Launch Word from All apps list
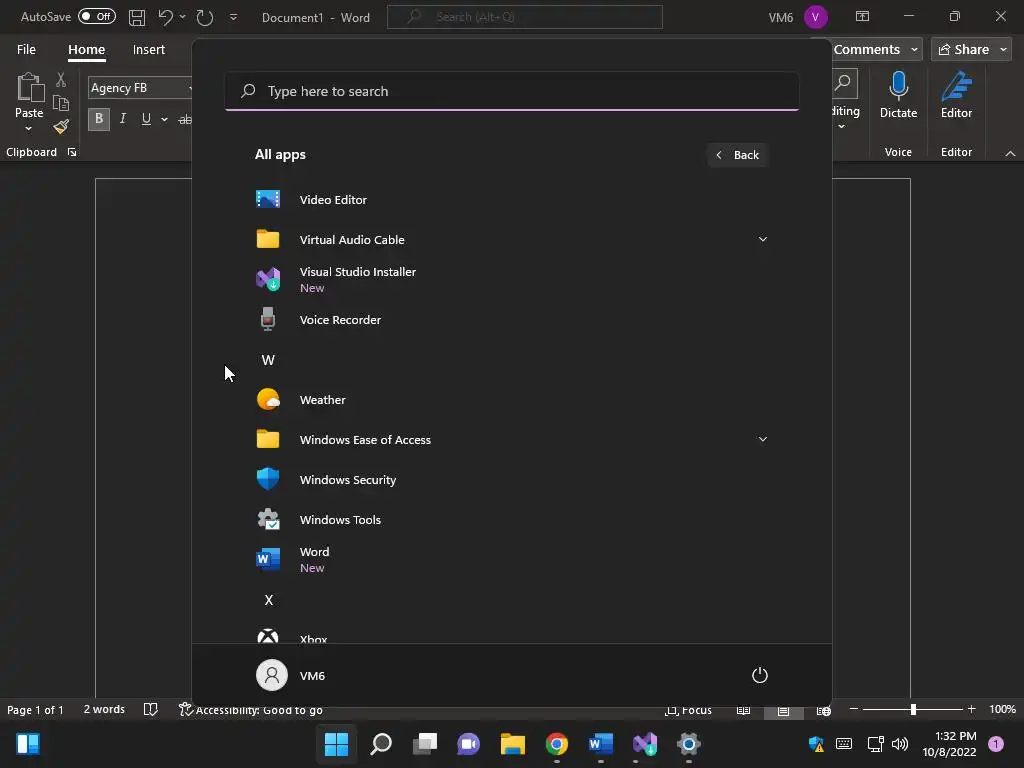Screen dimensions: 1024x768 pyautogui.click(x=511, y=560)
